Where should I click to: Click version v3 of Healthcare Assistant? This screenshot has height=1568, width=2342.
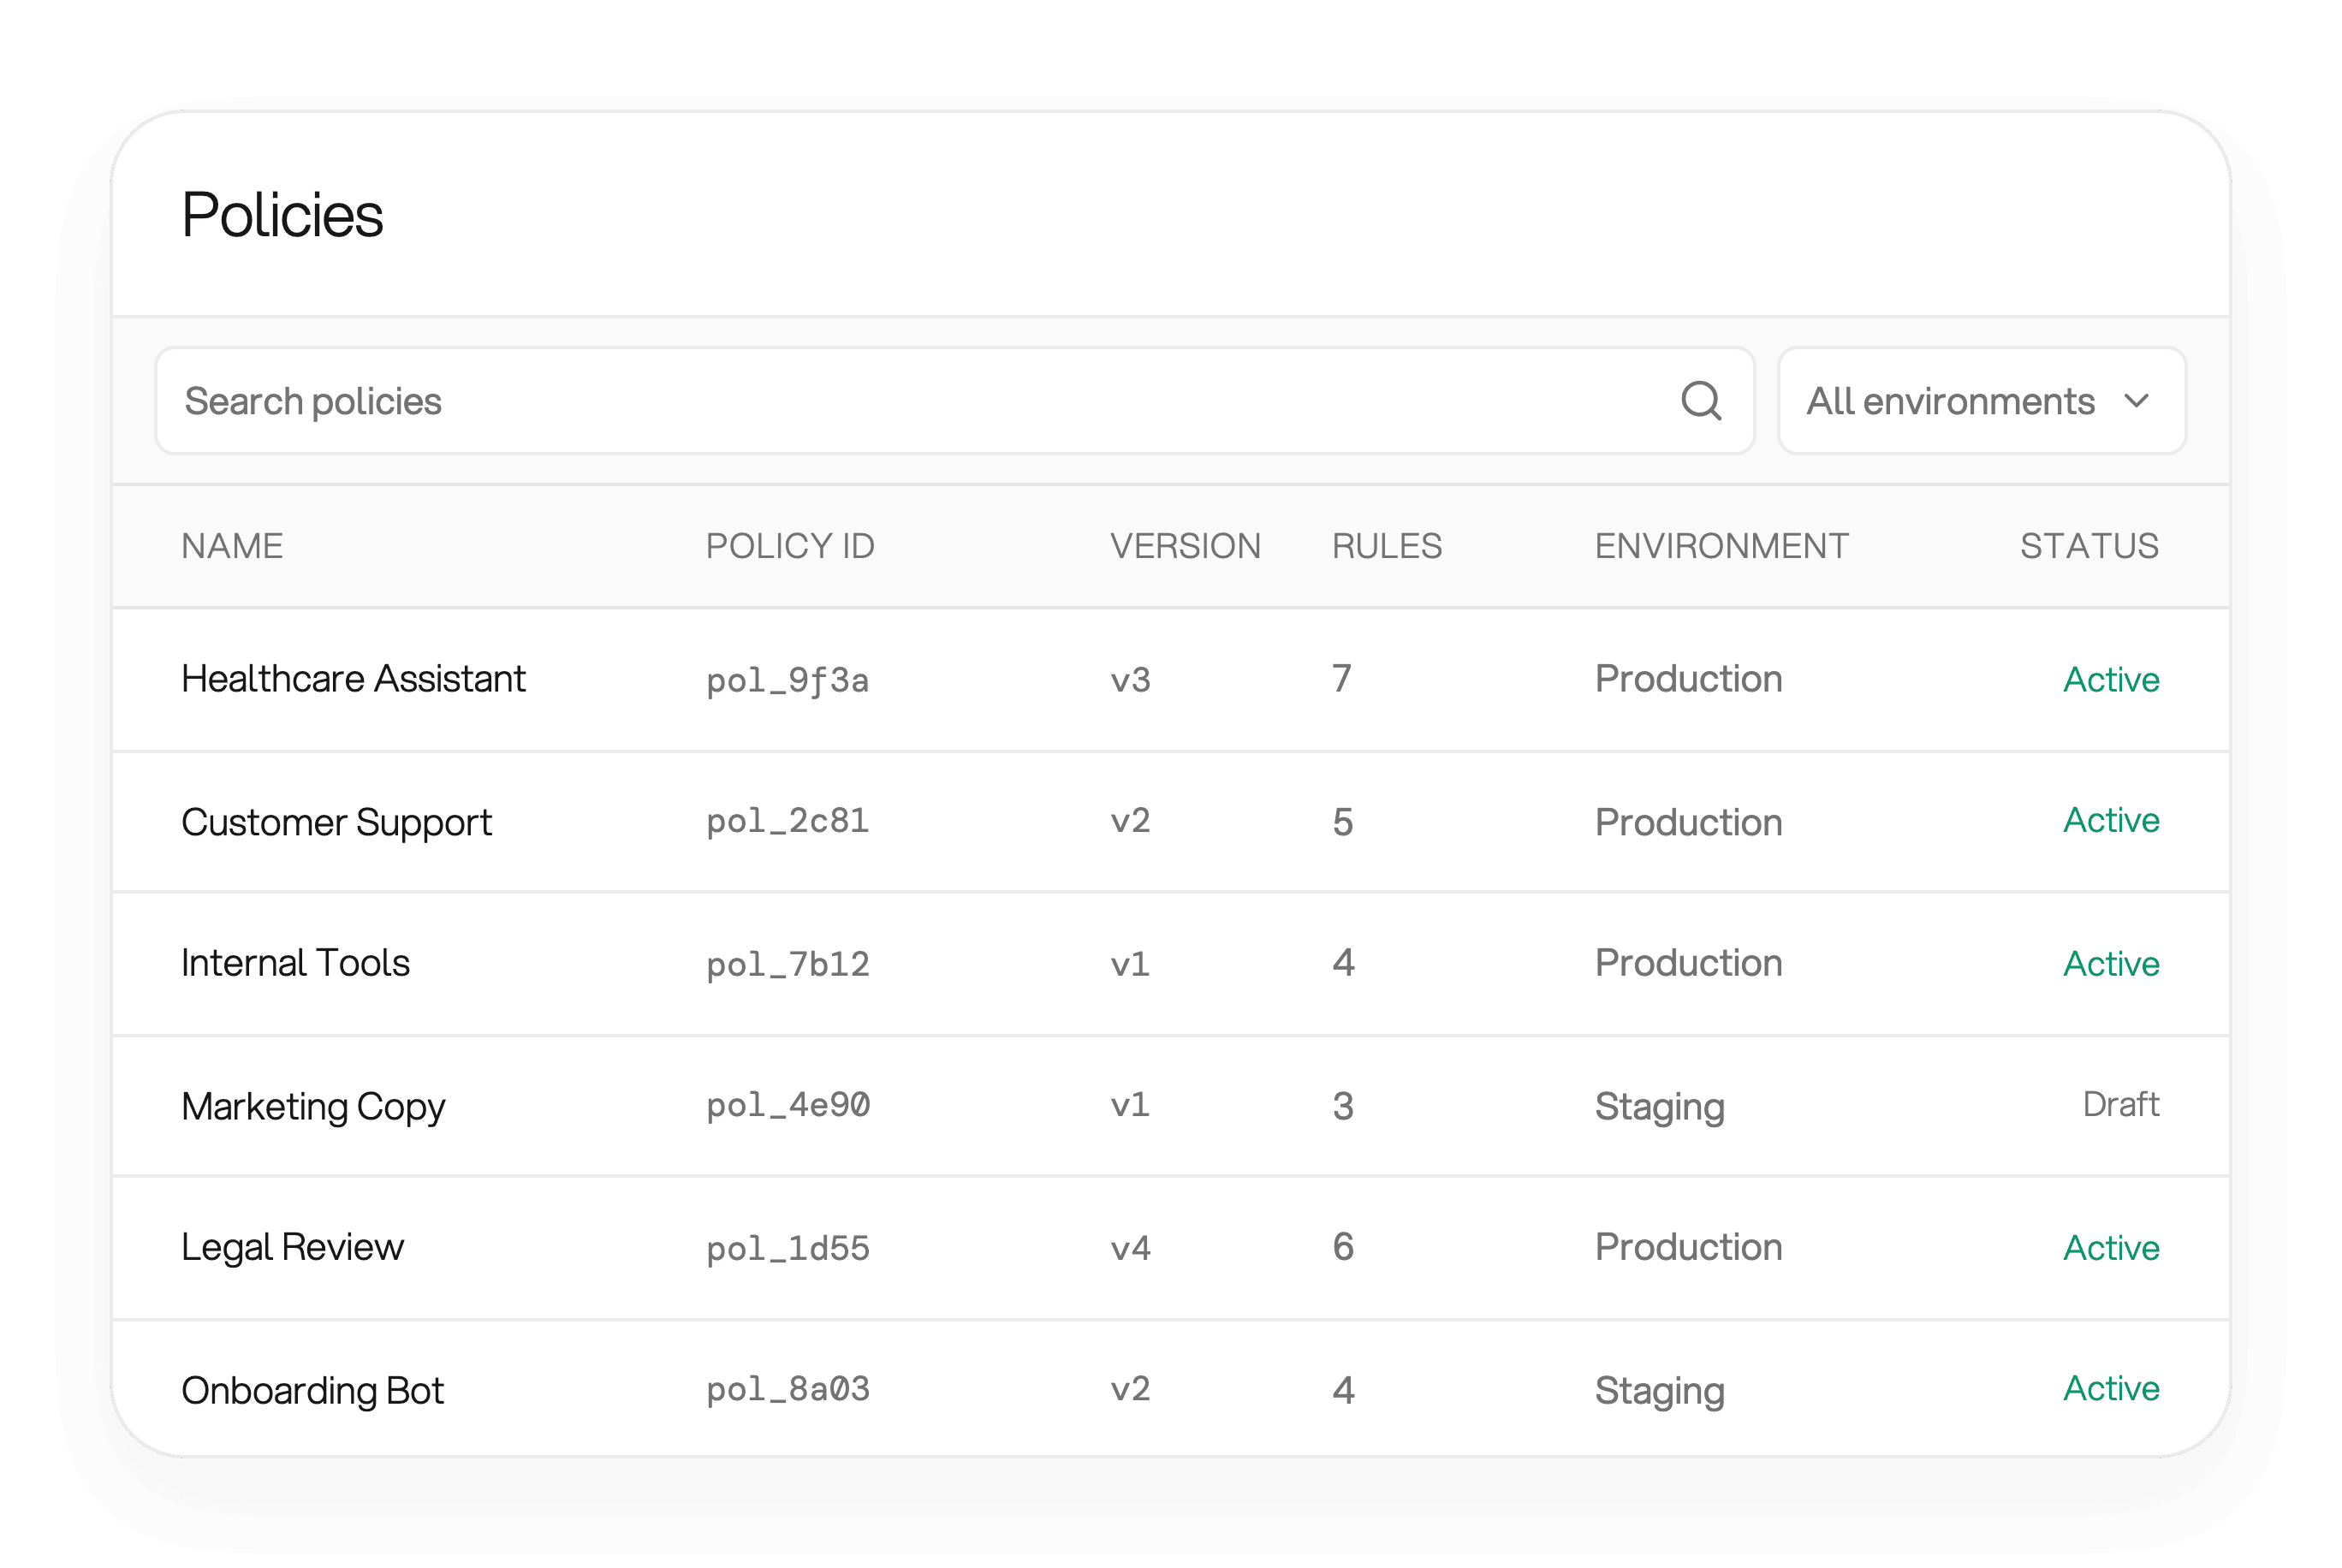coord(1130,680)
